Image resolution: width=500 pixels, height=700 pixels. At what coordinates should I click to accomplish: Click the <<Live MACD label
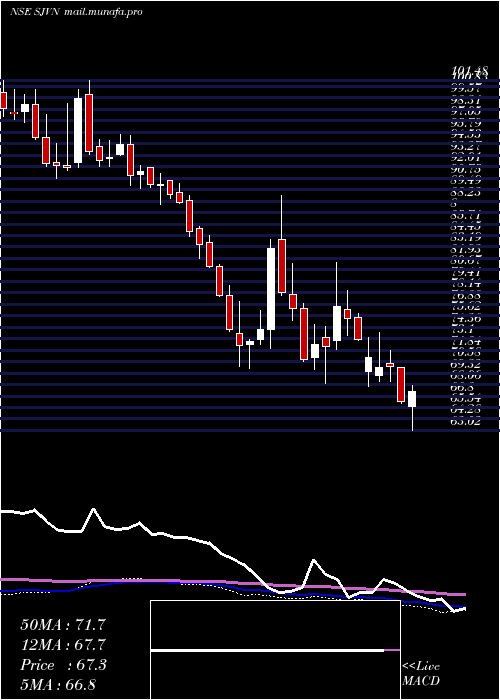click(x=421, y=674)
